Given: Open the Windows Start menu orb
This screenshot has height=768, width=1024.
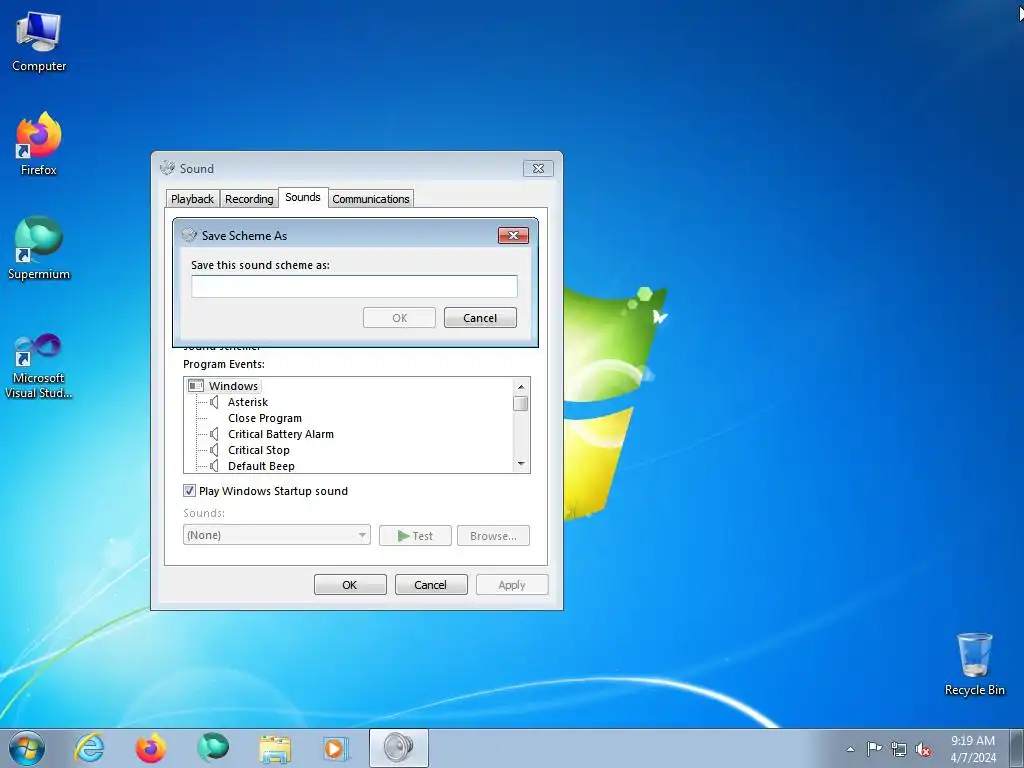Looking at the screenshot, I should (x=27, y=748).
